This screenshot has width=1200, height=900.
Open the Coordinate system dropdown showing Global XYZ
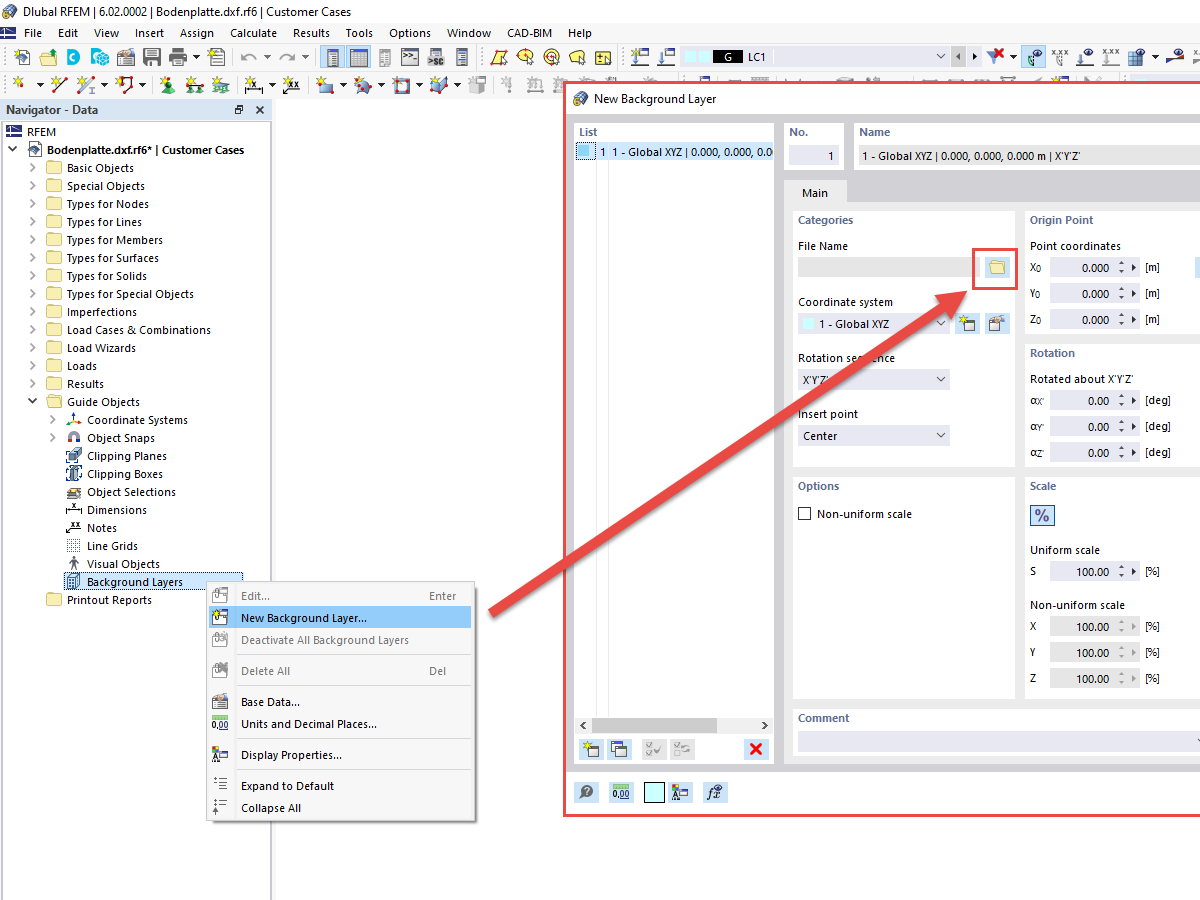tap(873, 323)
